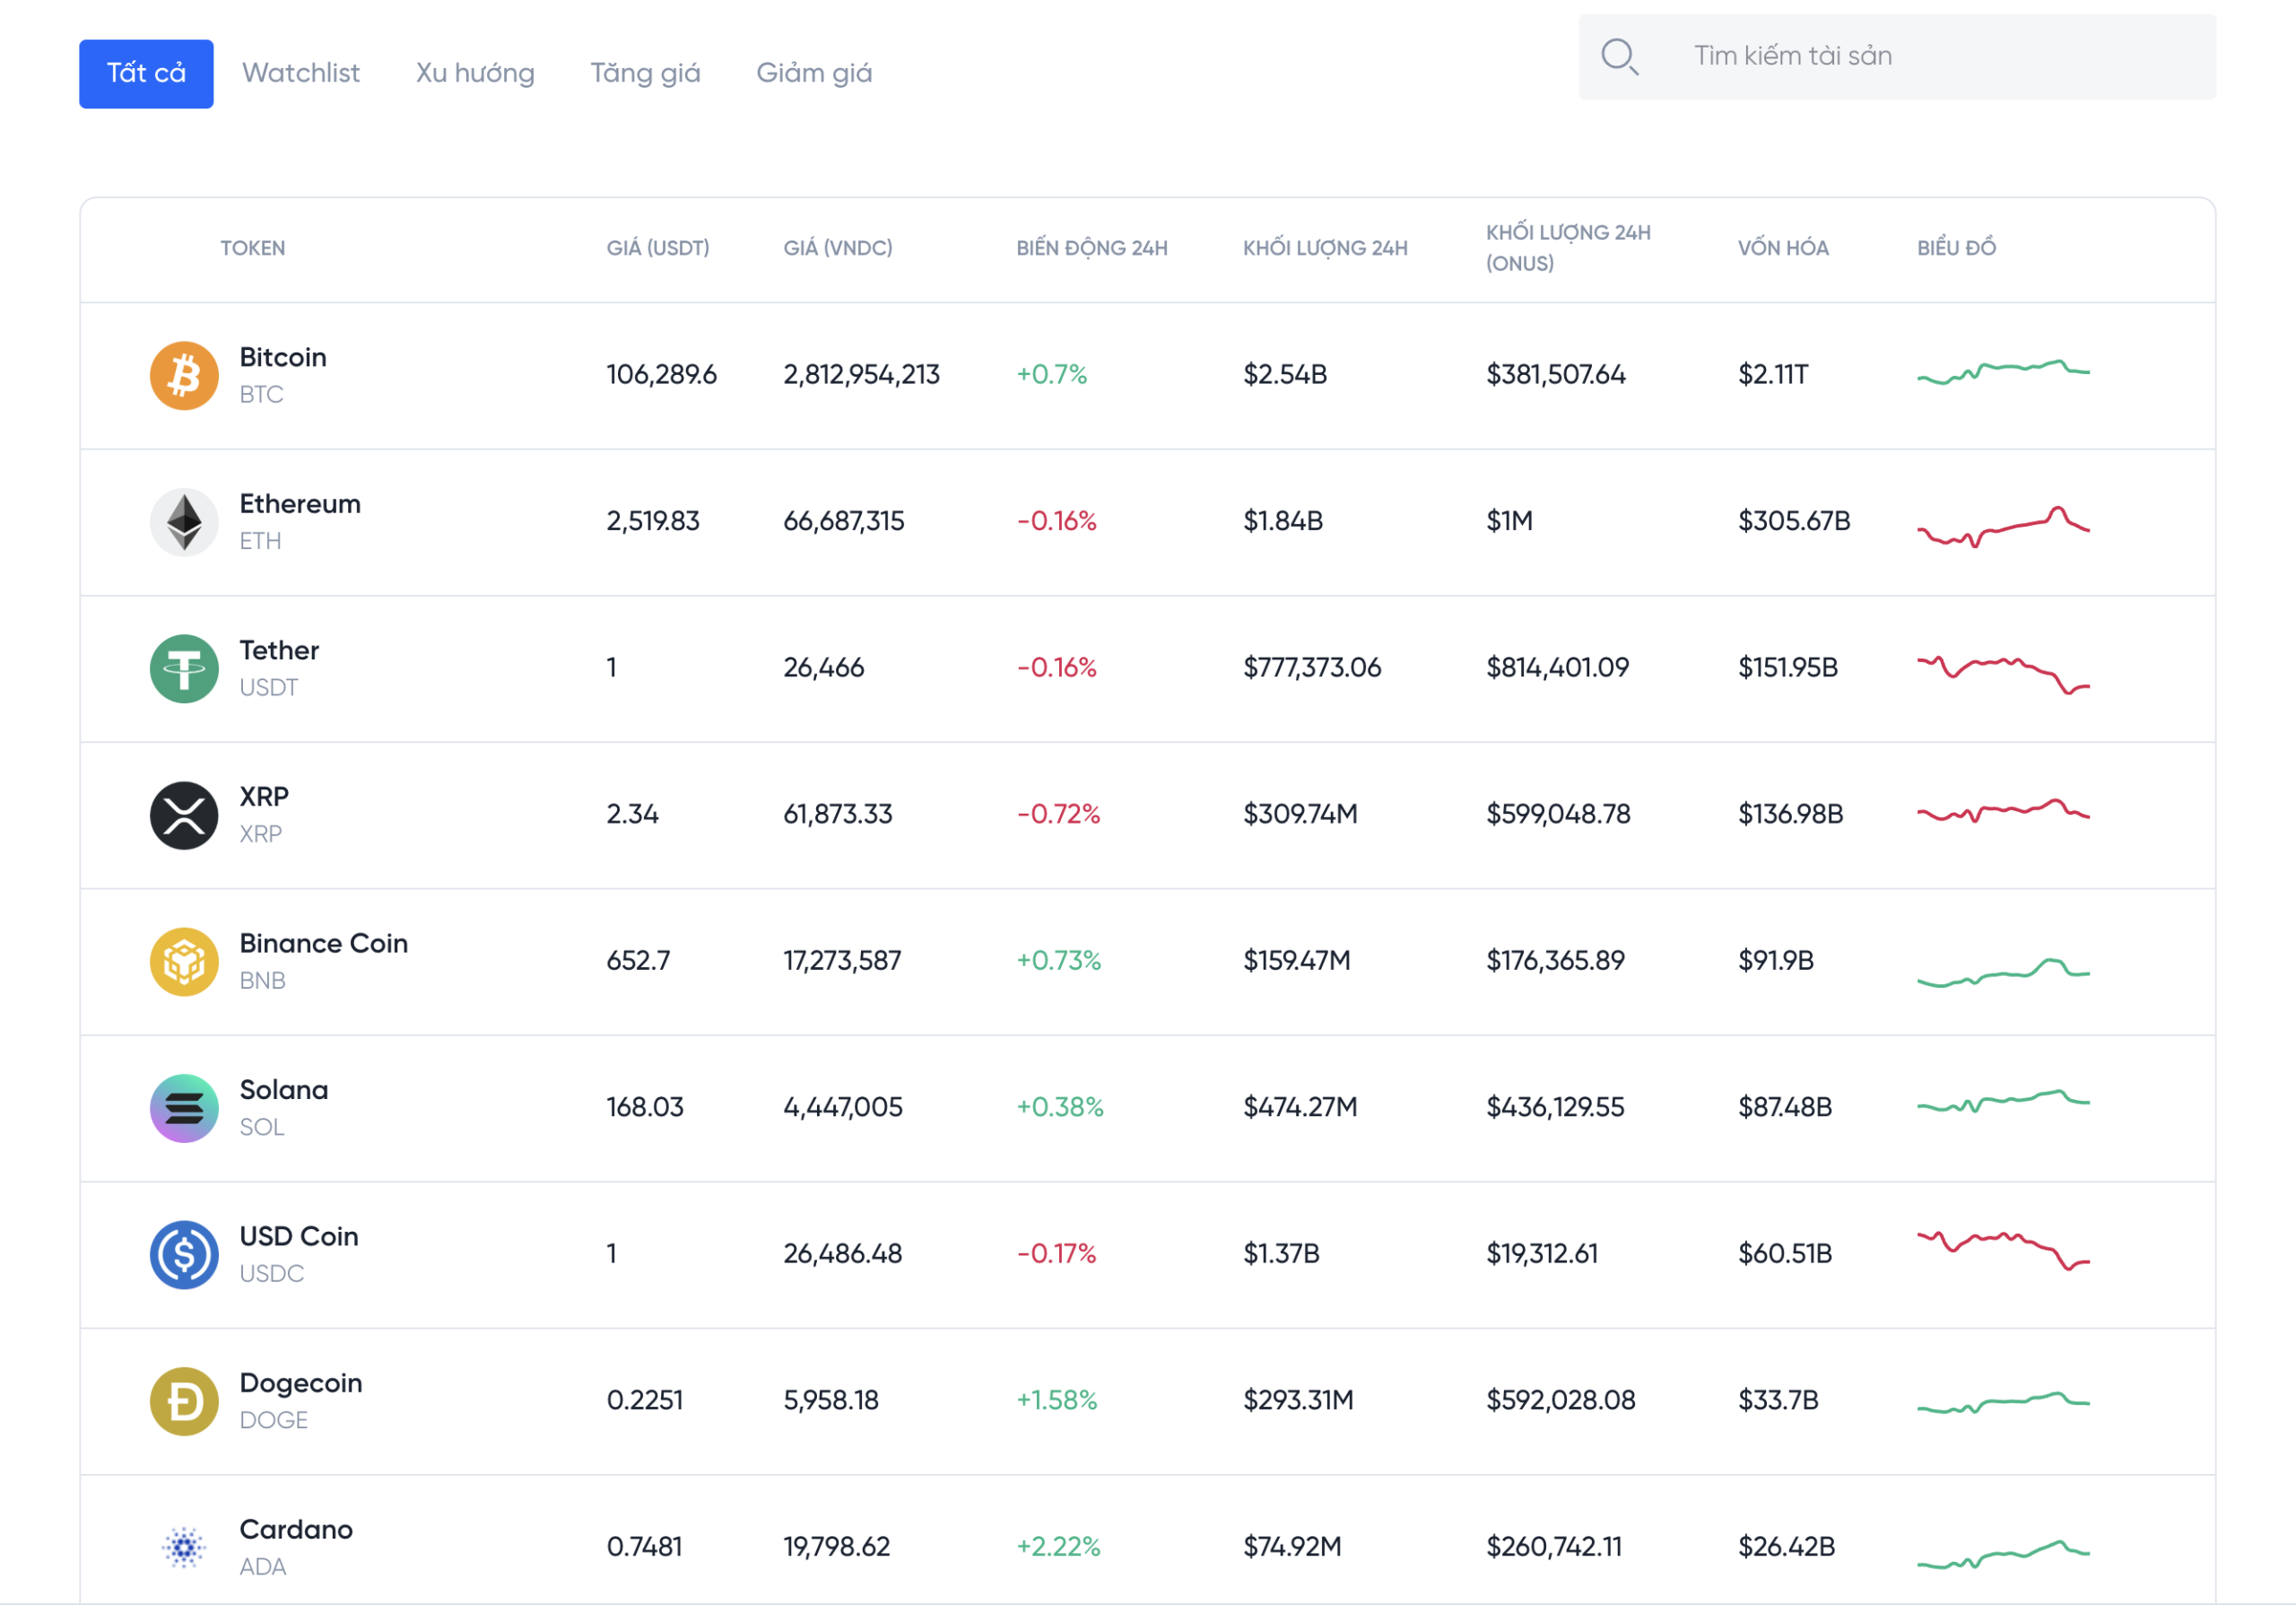The height and width of the screenshot is (1605, 2296).
Task: Focus the Tìm kiếm tài sản search field
Action: (1897, 56)
